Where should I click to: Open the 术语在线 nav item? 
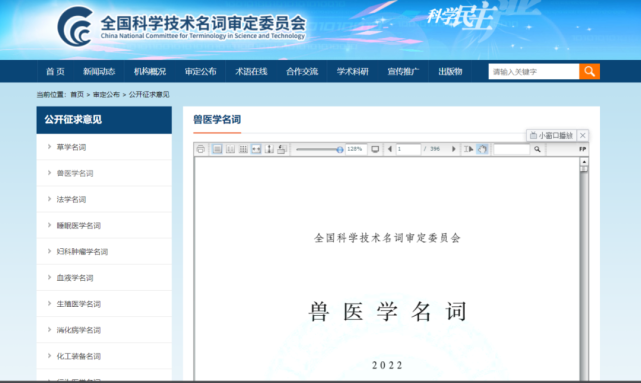[251, 72]
